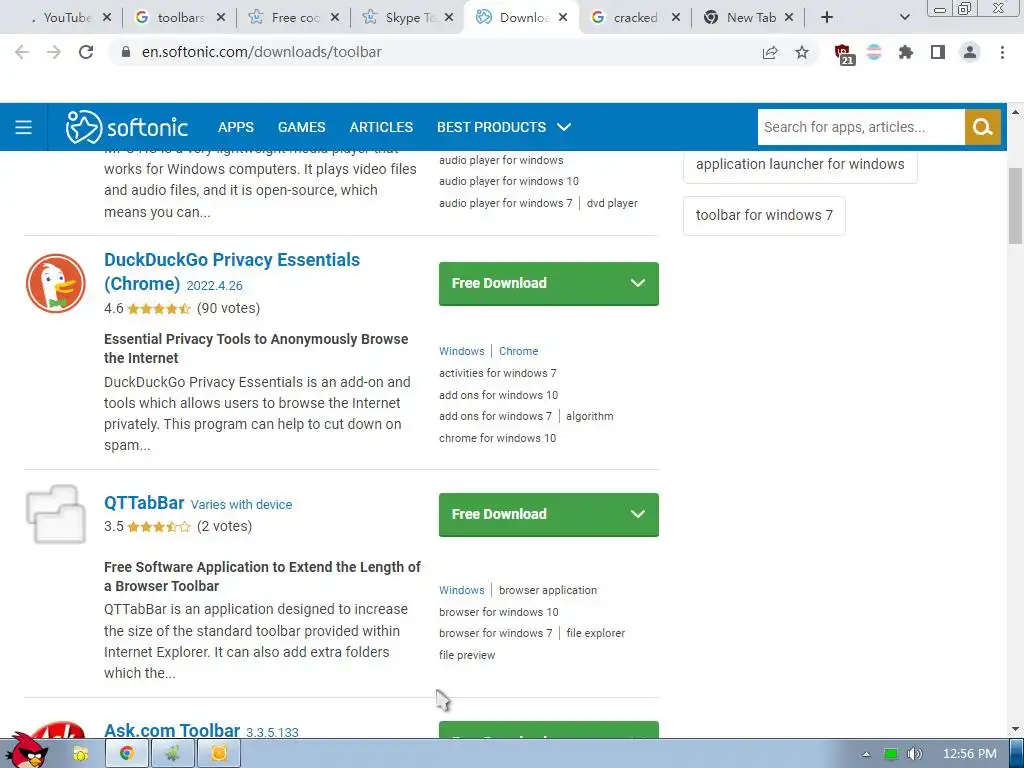This screenshot has width=1024, height=768.
Task: Click the padlock site info icon
Action: pyautogui.click(x=126, y=52)
